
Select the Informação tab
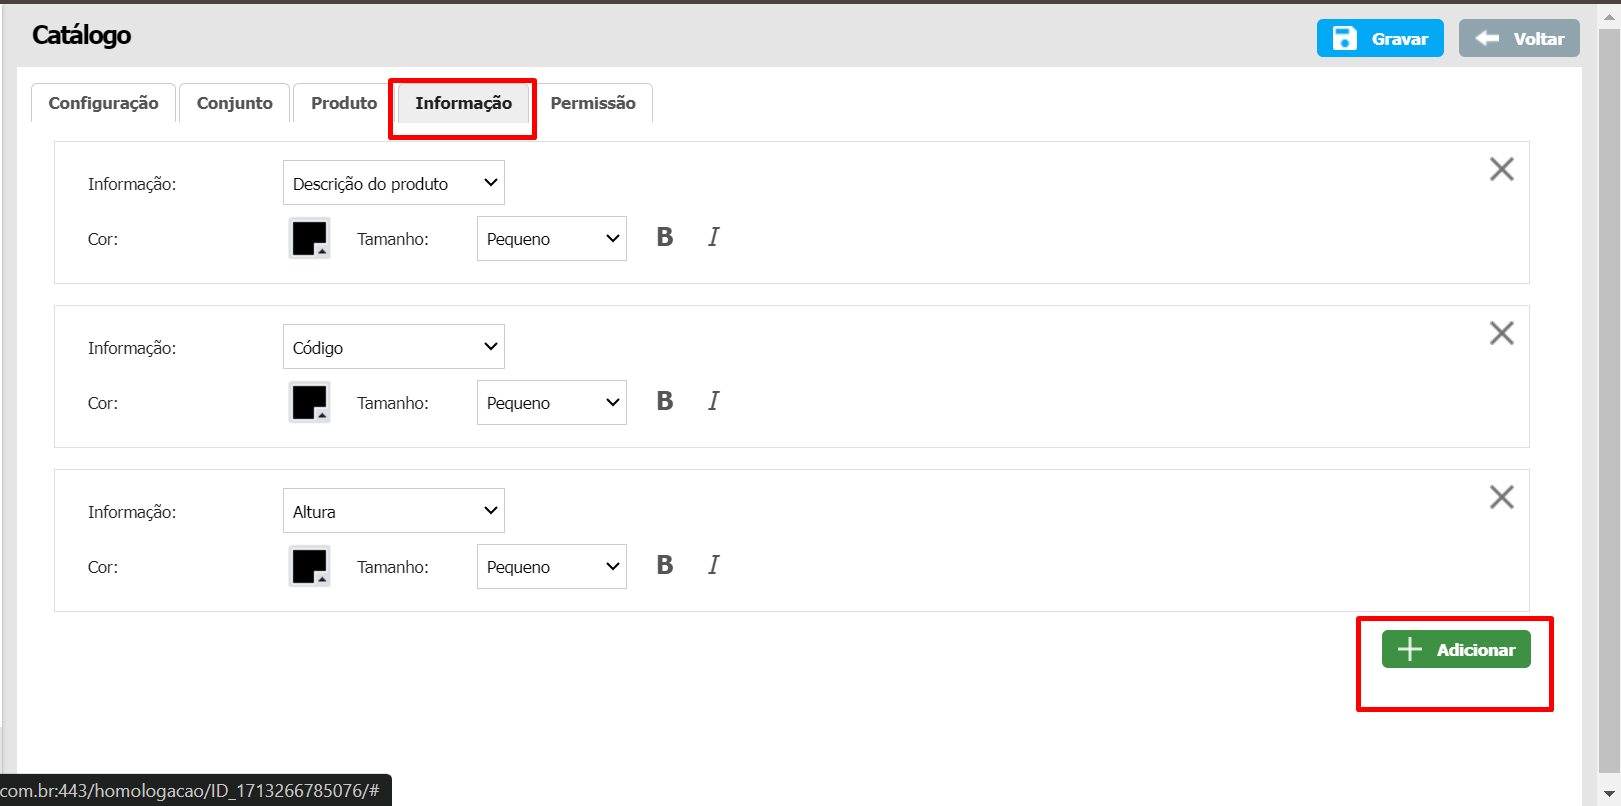464,103
